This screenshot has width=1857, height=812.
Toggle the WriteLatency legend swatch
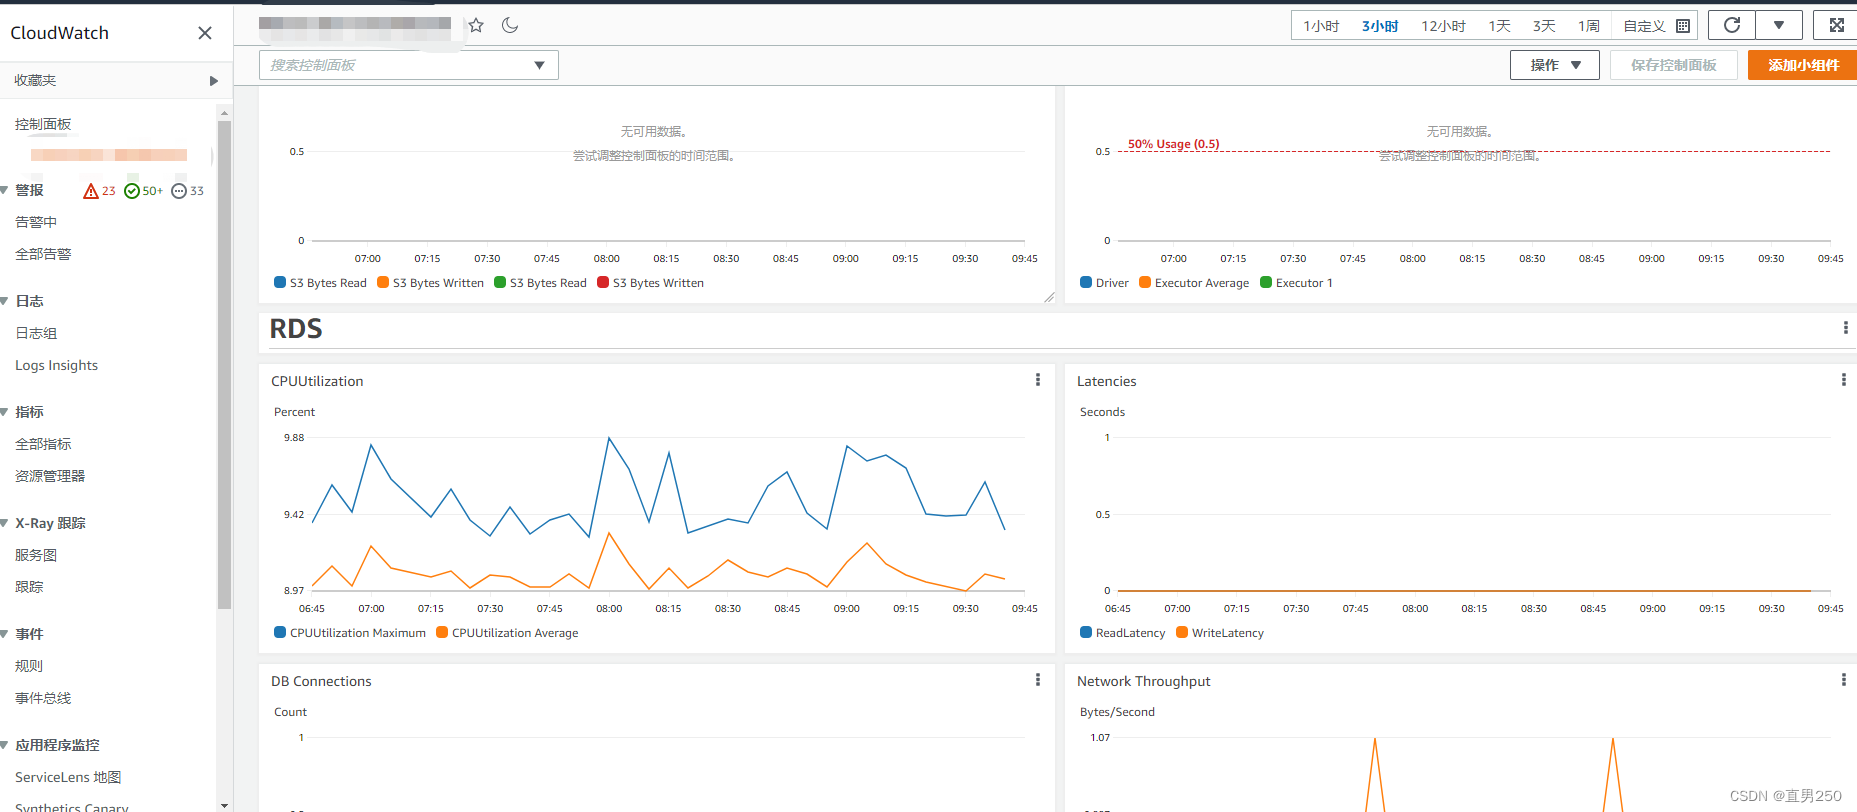coord(1182,632)
